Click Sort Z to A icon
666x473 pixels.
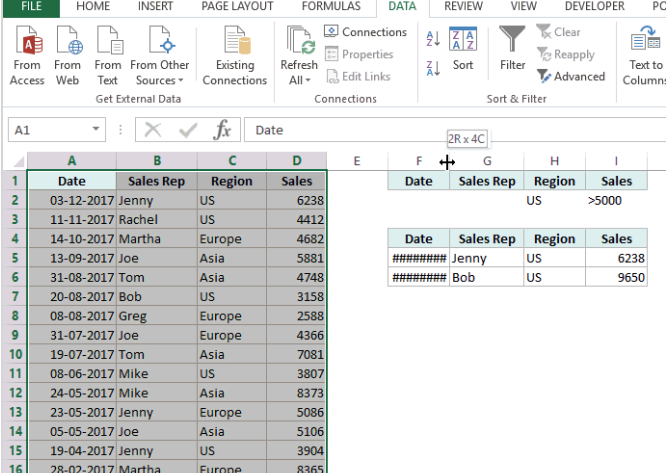[433, 68]
